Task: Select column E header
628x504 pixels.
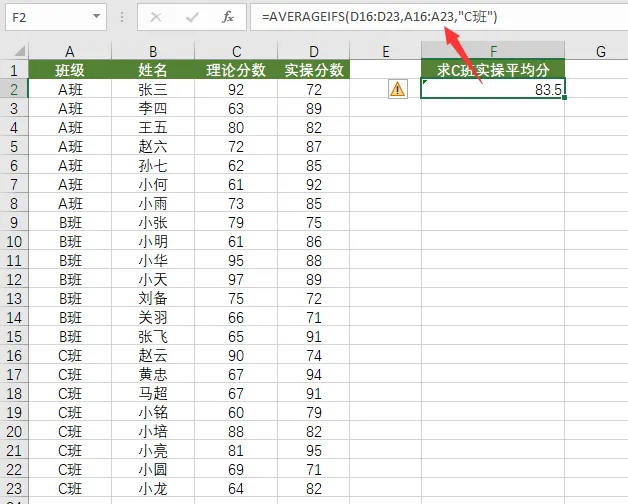Action: point(385,51)
